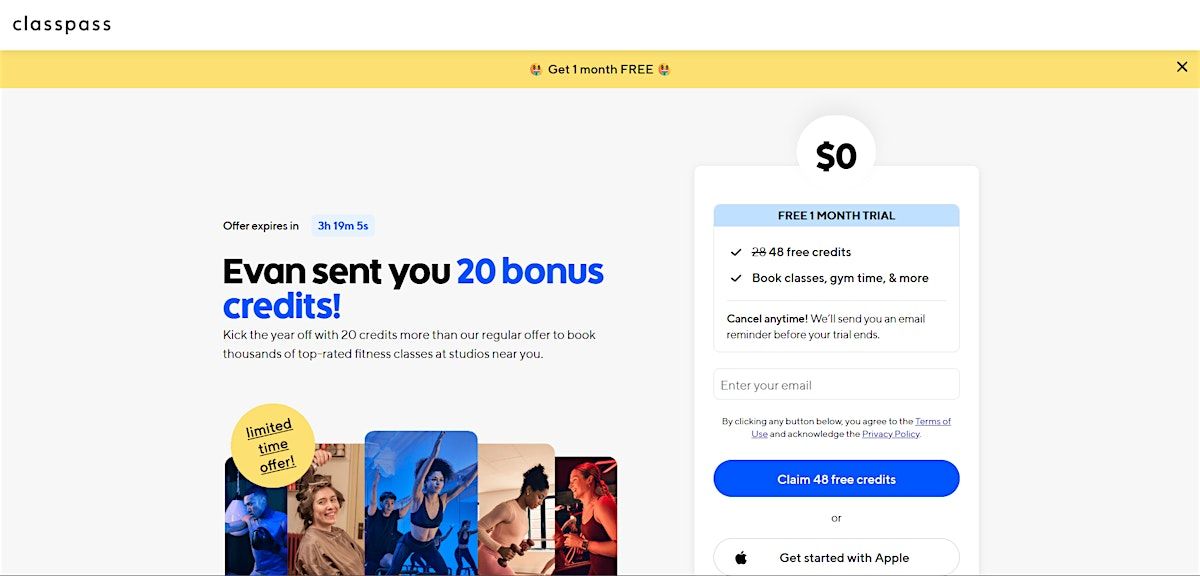
Task: Click the emoji left of banner text
Action: [x=536, y=70]
